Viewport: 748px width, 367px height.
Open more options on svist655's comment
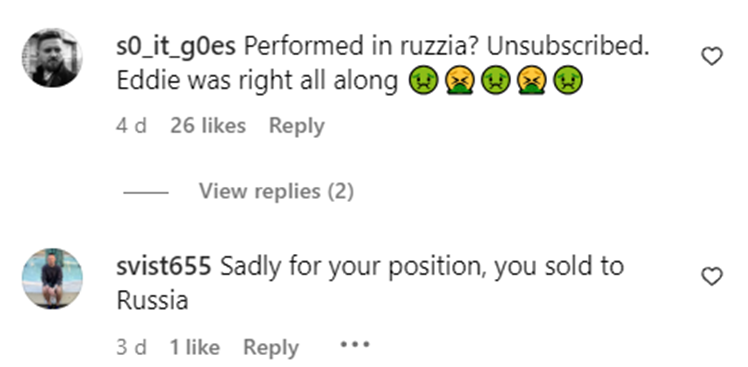[354, 344]
